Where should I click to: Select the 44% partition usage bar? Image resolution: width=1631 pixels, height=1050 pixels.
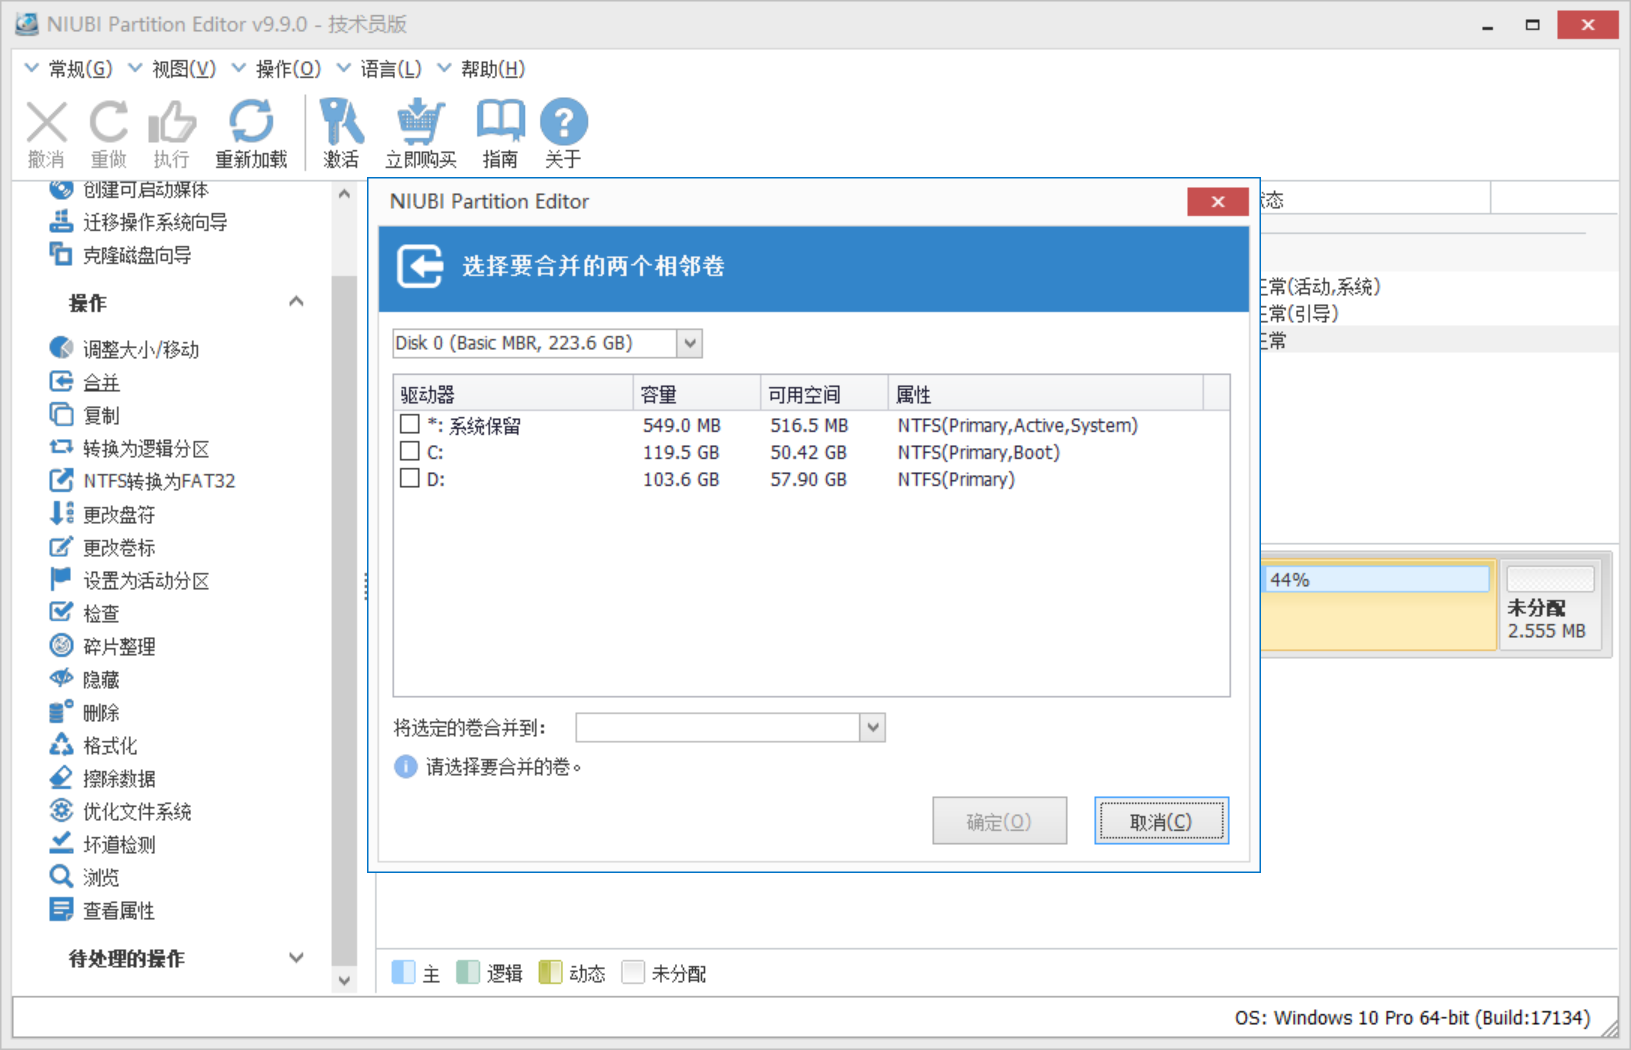[1377, 579]
